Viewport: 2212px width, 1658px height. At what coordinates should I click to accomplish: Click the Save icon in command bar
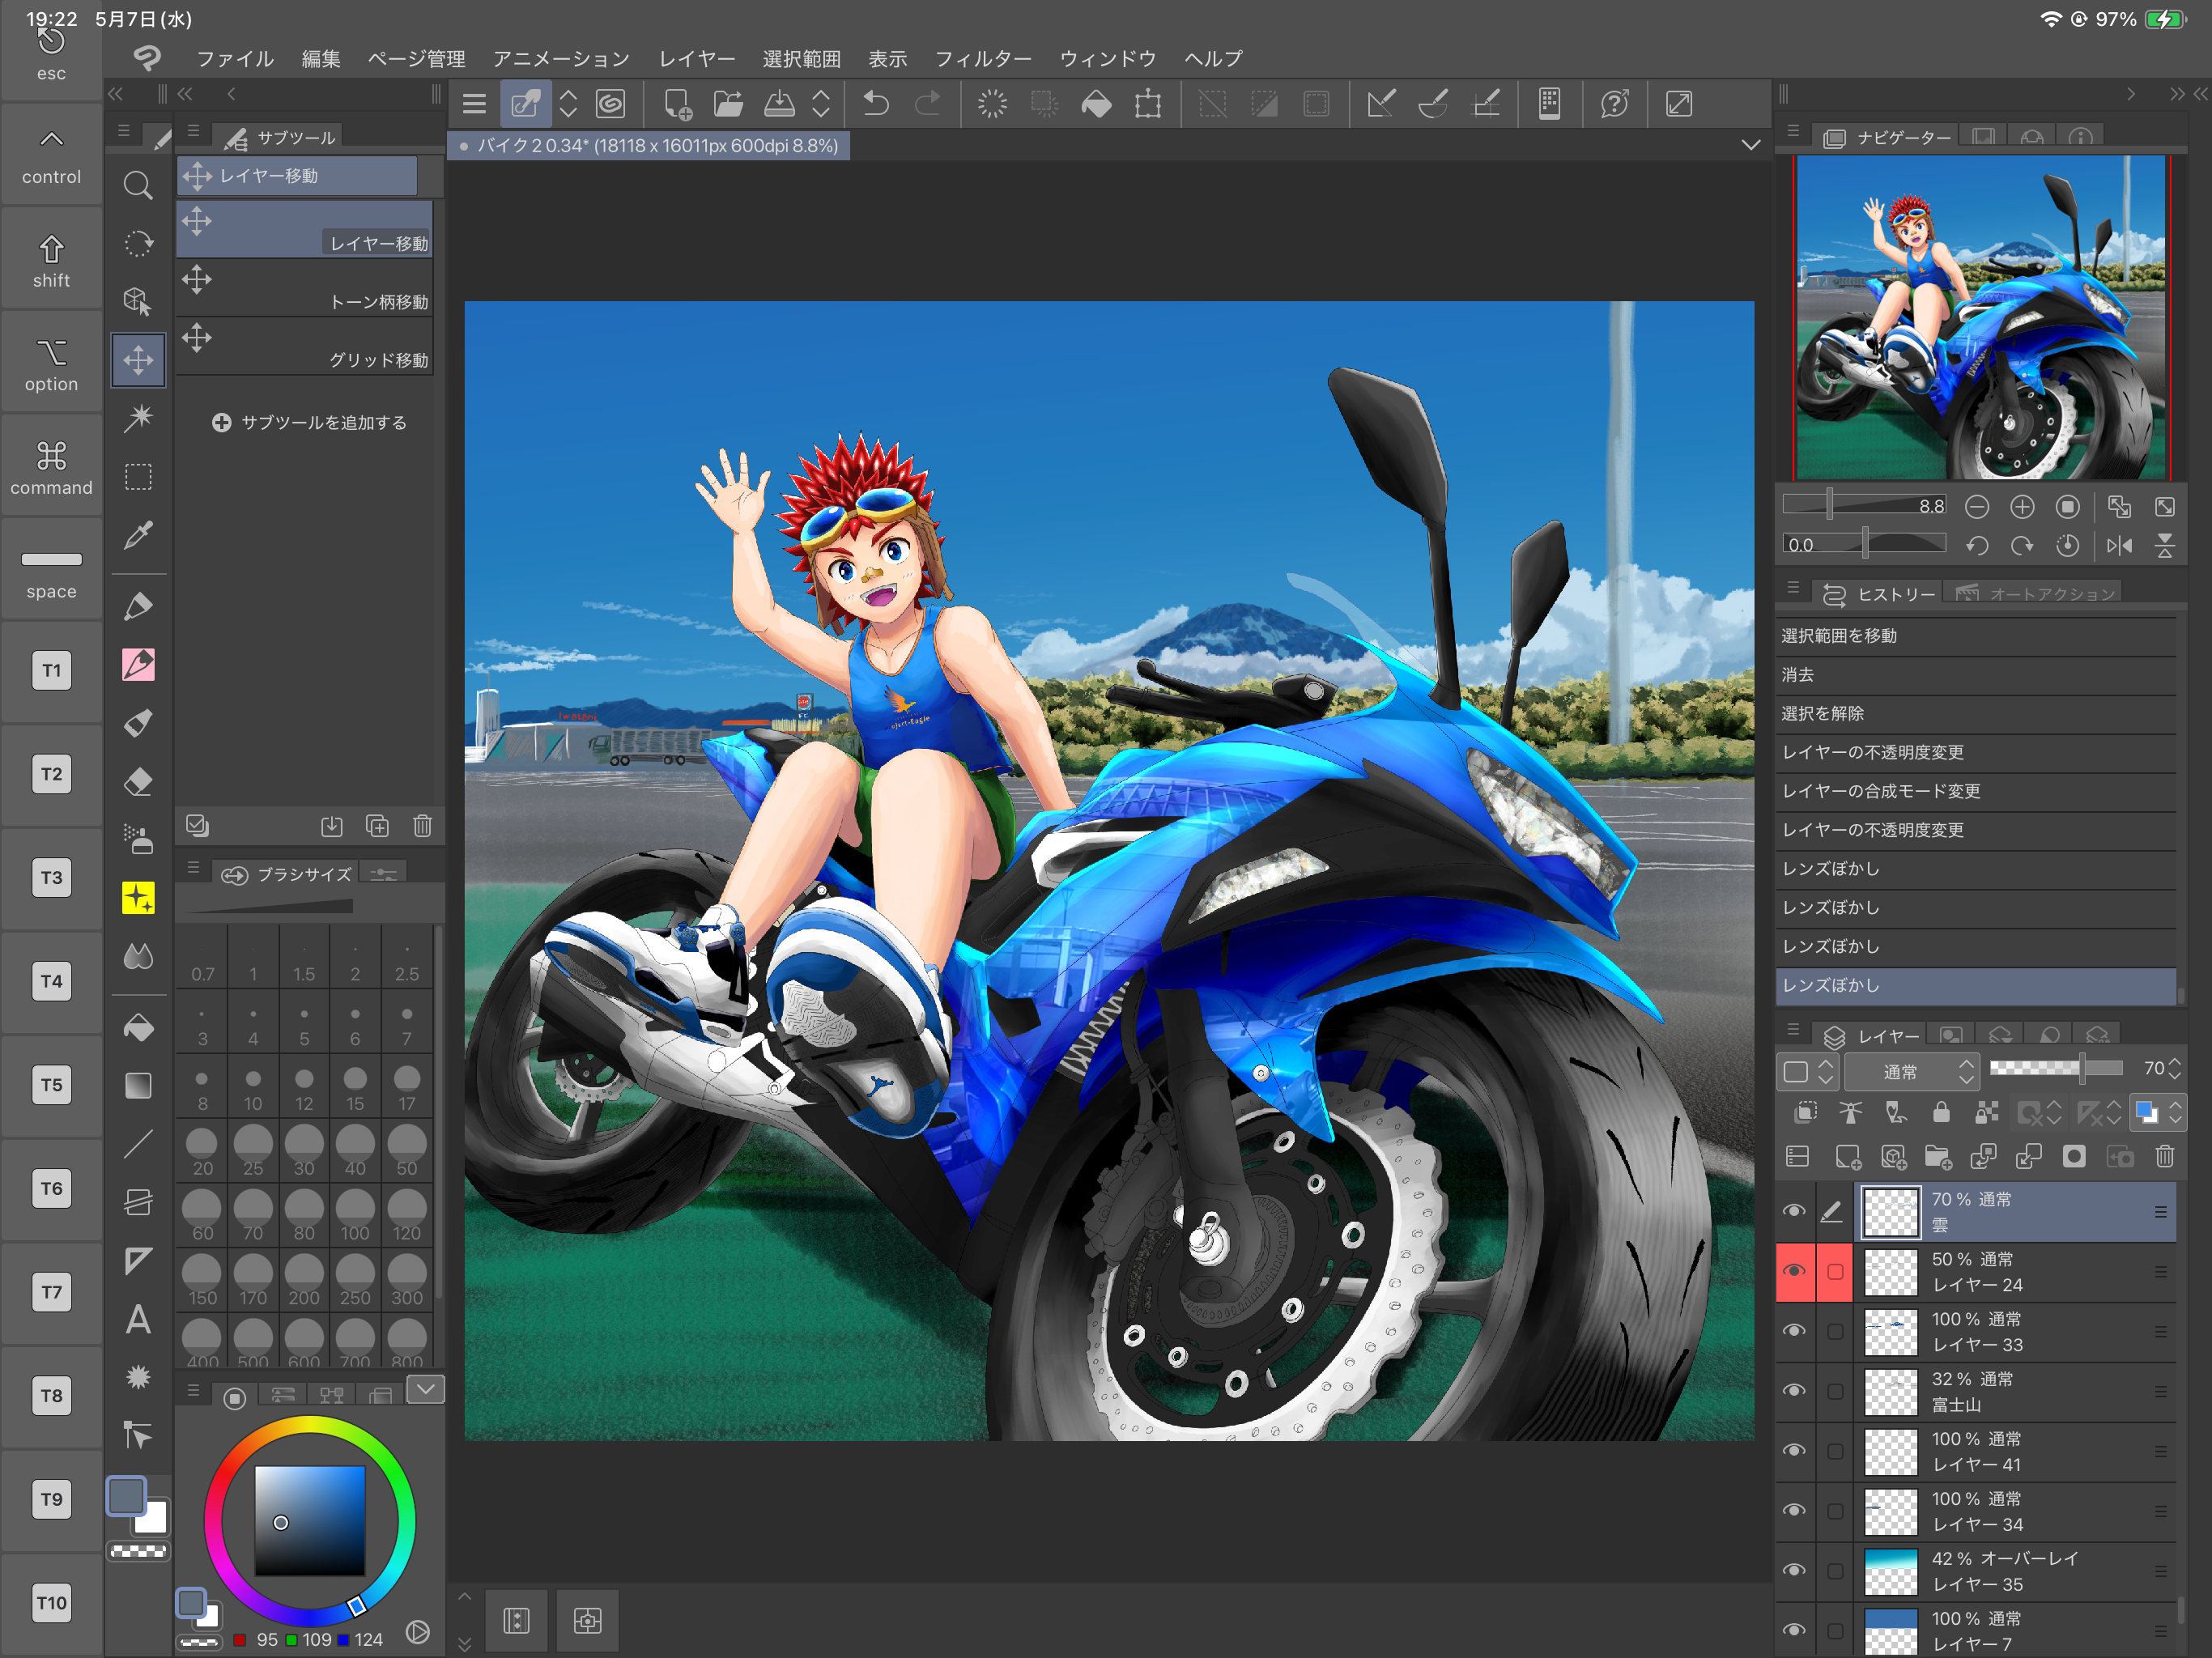pyautogui.click(x=780, y=104)
